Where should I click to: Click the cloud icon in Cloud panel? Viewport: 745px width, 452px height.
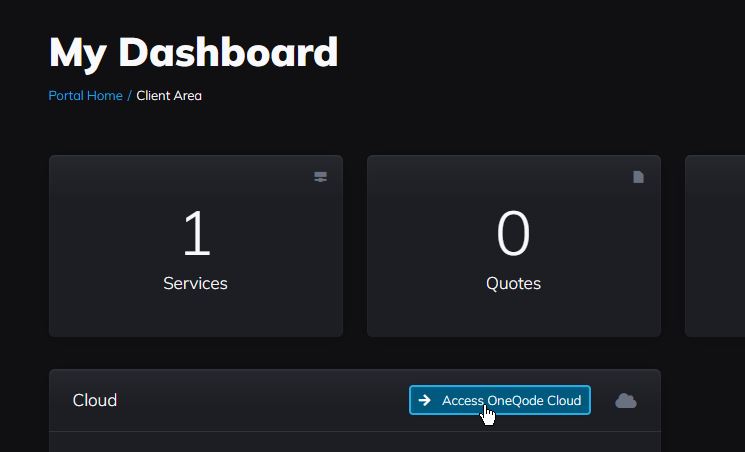pyautogui.click(x=626, y=401)
